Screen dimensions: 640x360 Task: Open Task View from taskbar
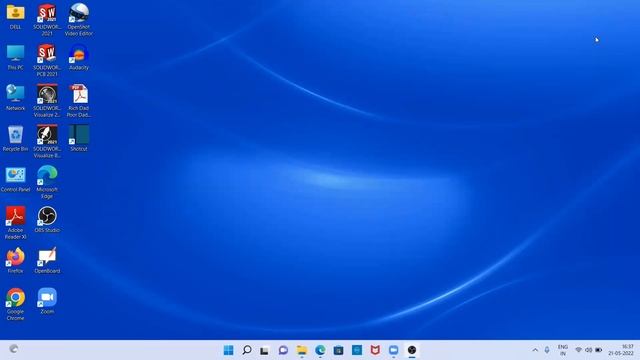pyautogui.click(x=264, y=350)
